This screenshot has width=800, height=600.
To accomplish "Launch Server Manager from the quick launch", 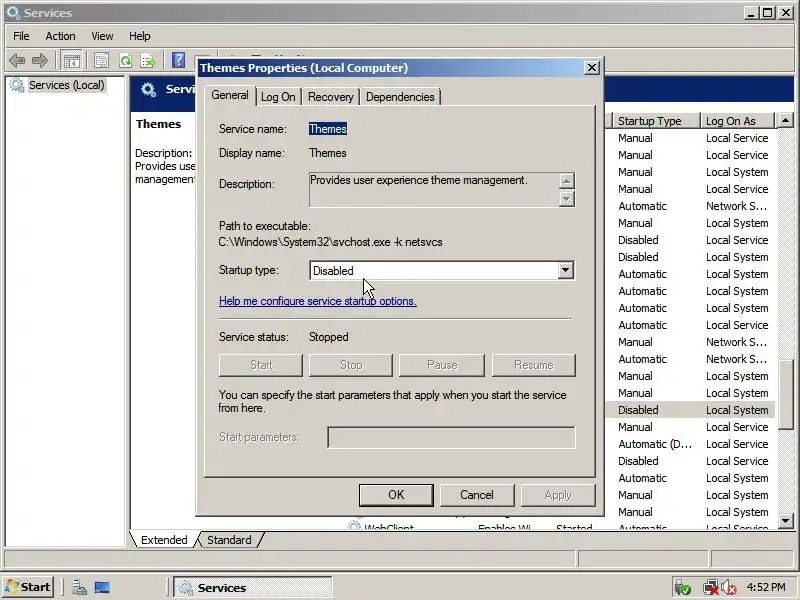I will (x=79, y=588).
